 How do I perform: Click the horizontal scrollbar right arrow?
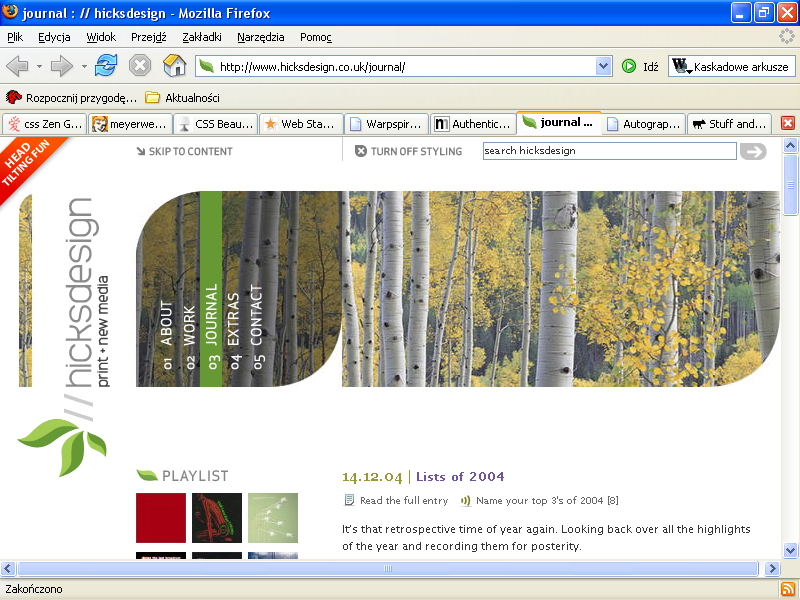pos(772,568)
